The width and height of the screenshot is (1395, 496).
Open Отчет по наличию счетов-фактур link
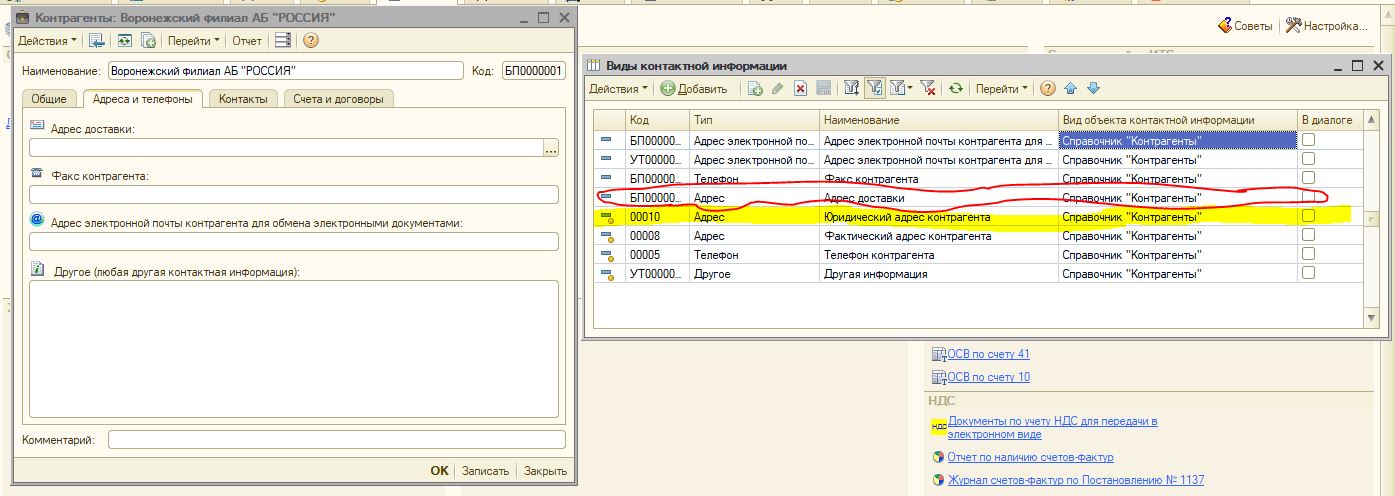tap(1030, 457)
